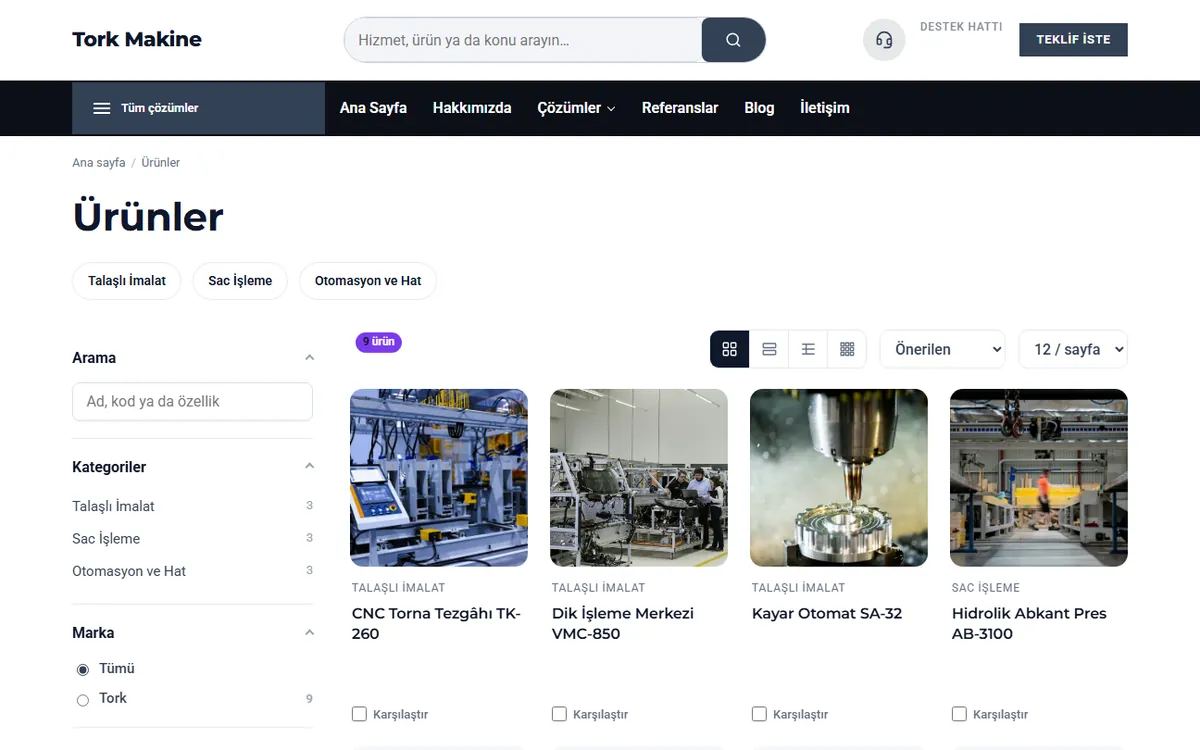Click the search magnifier button
Viewport: 1200px width, 750px height.
(x=733, y=40)
